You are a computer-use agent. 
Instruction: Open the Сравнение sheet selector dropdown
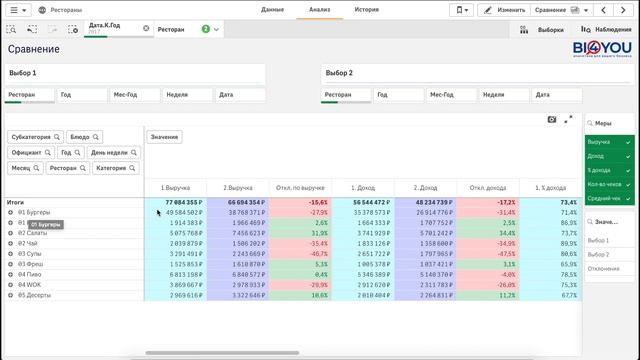(561, 10)
